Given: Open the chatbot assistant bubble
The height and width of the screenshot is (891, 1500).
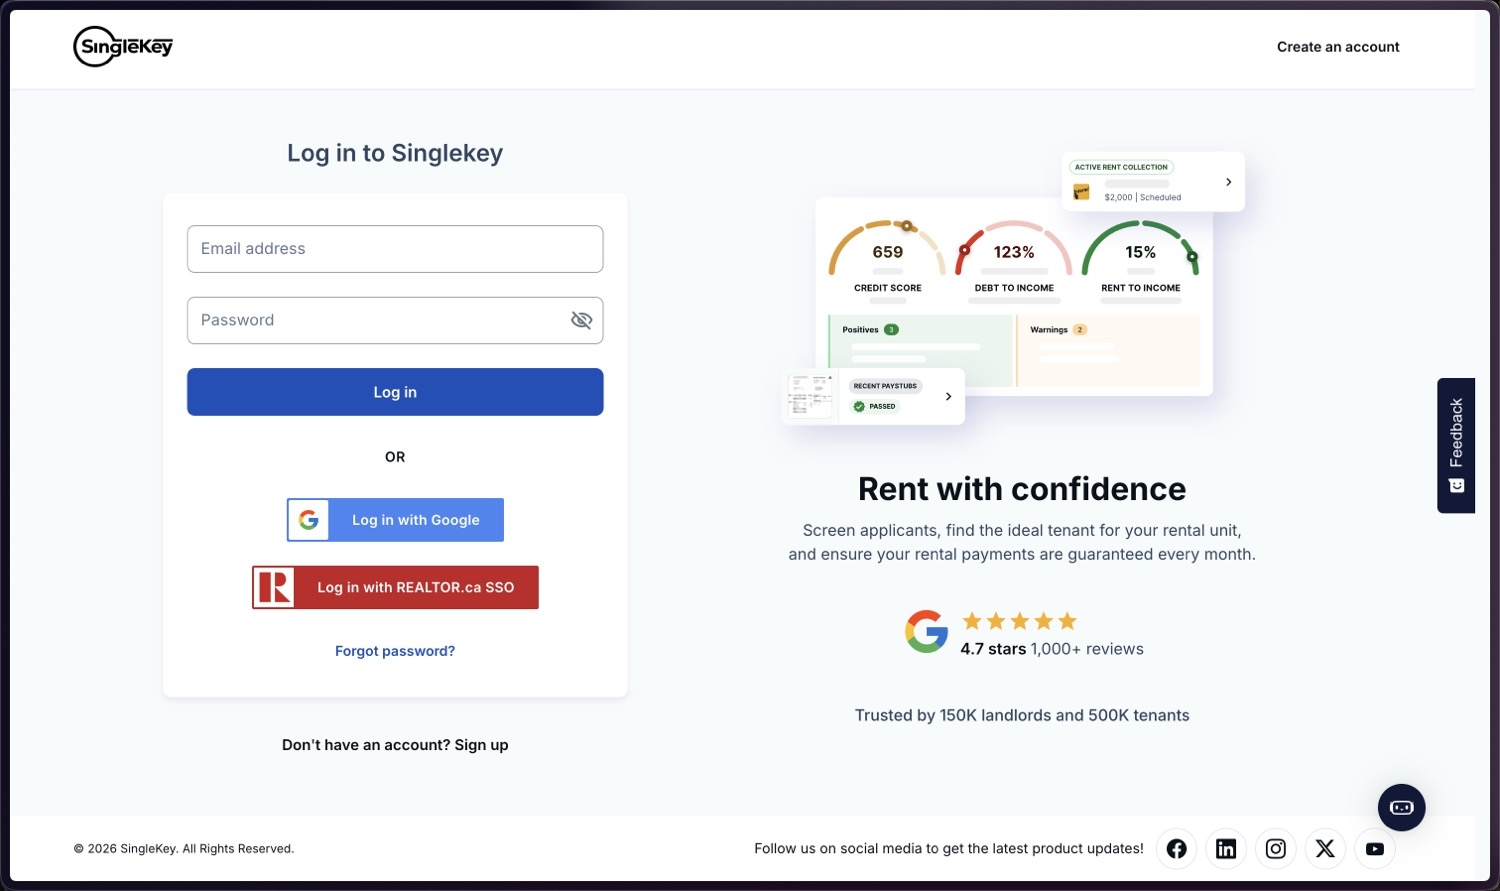Looking at the screenshot, I should (1402, 808).
